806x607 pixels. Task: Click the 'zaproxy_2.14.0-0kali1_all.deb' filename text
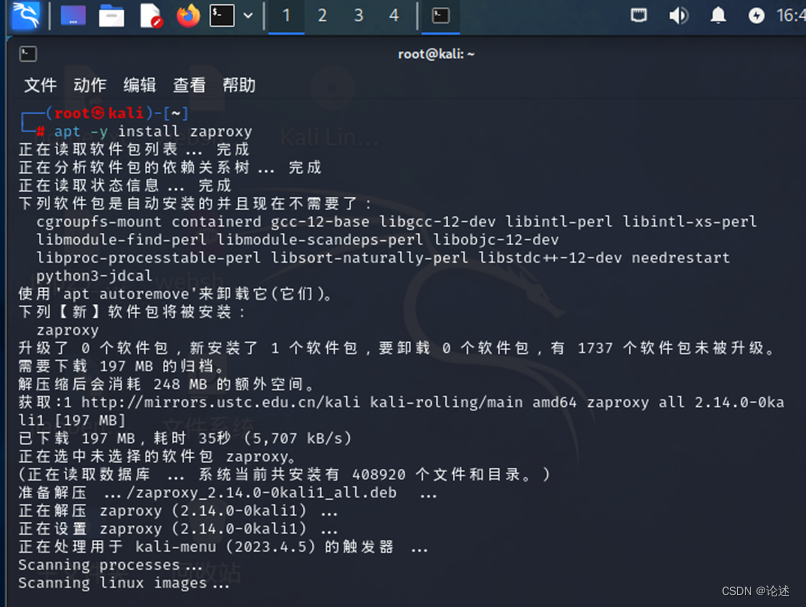click(266, 493)
